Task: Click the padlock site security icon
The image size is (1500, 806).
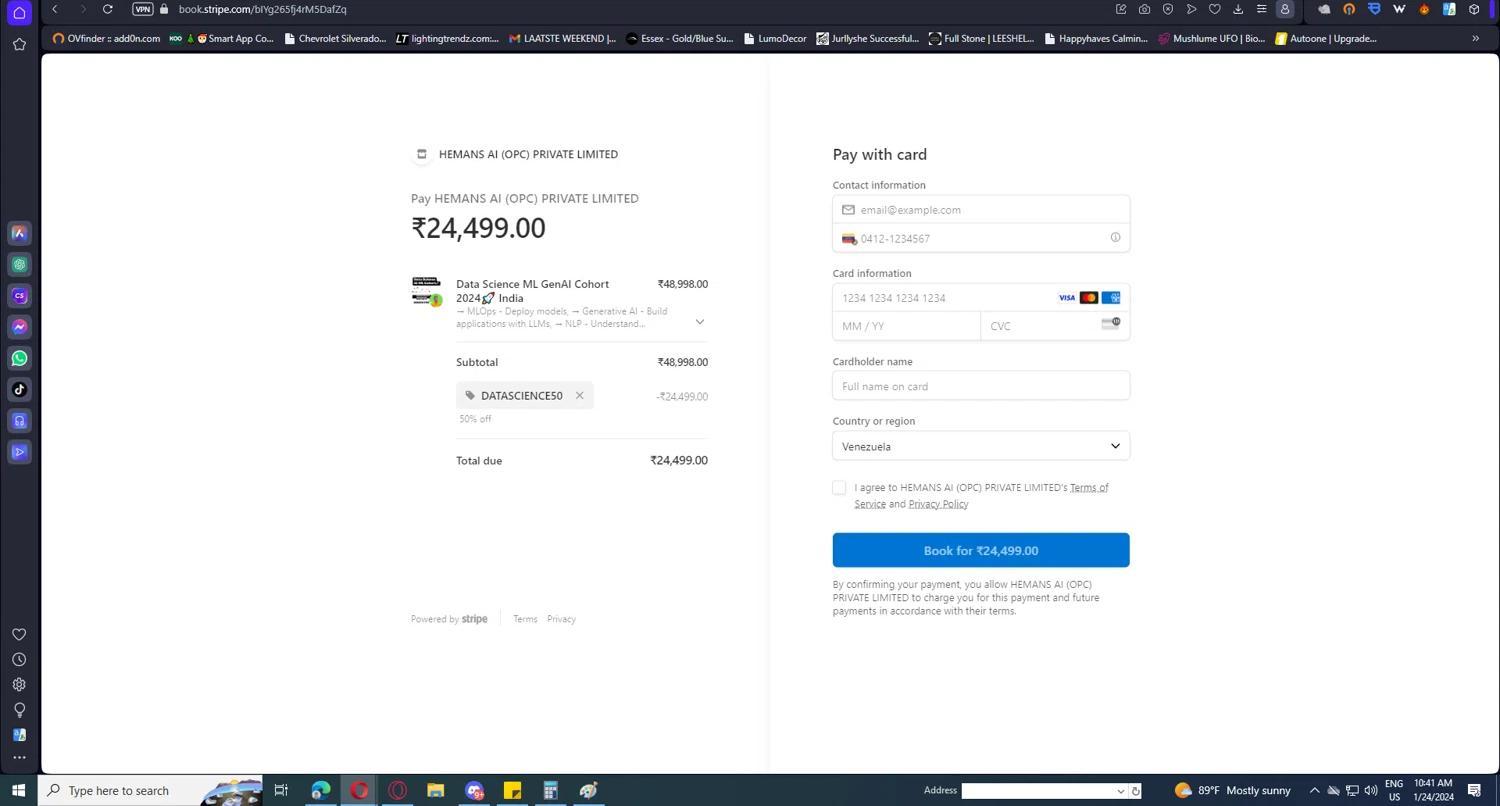Action: click(164, 9)
